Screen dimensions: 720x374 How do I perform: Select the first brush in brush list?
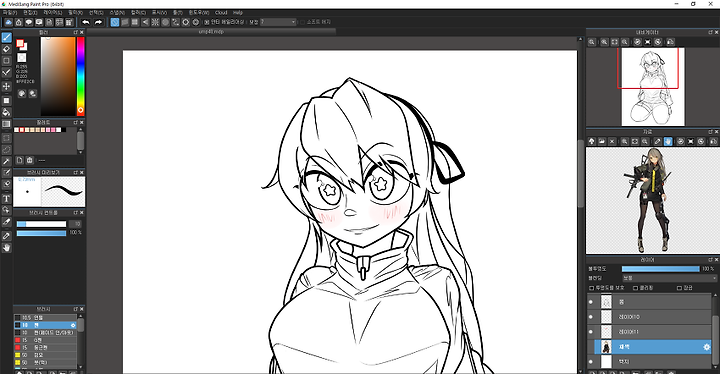(x=45, y=317)
